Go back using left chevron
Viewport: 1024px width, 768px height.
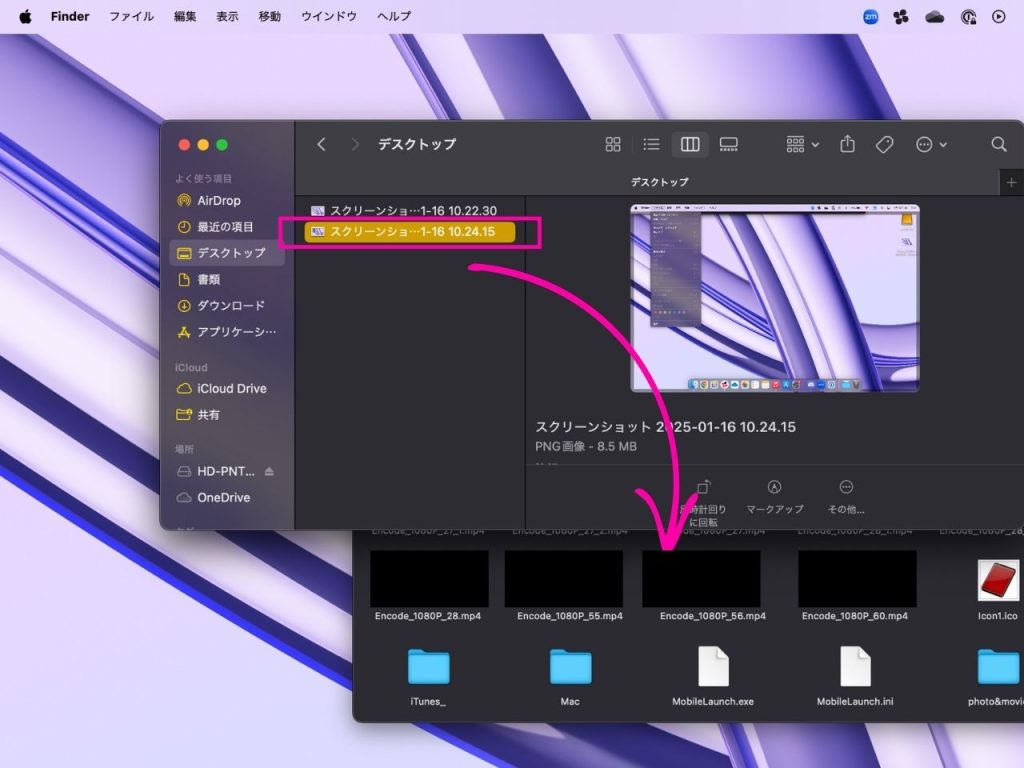pyautogui.click(x=321, y=144)
